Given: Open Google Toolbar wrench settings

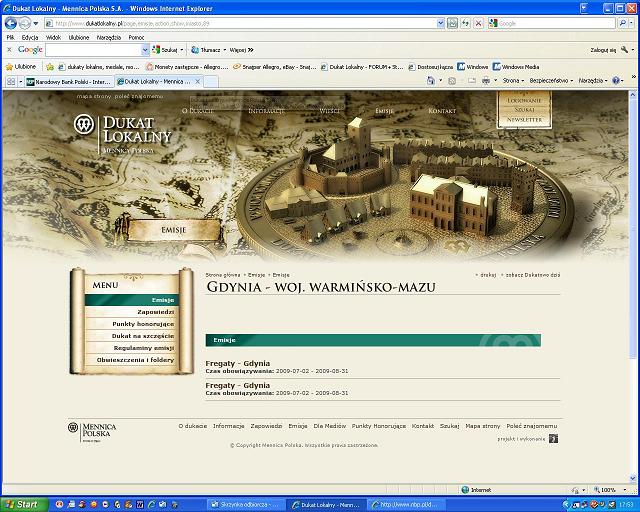Looking at the screenshot, I should [624, 50].
